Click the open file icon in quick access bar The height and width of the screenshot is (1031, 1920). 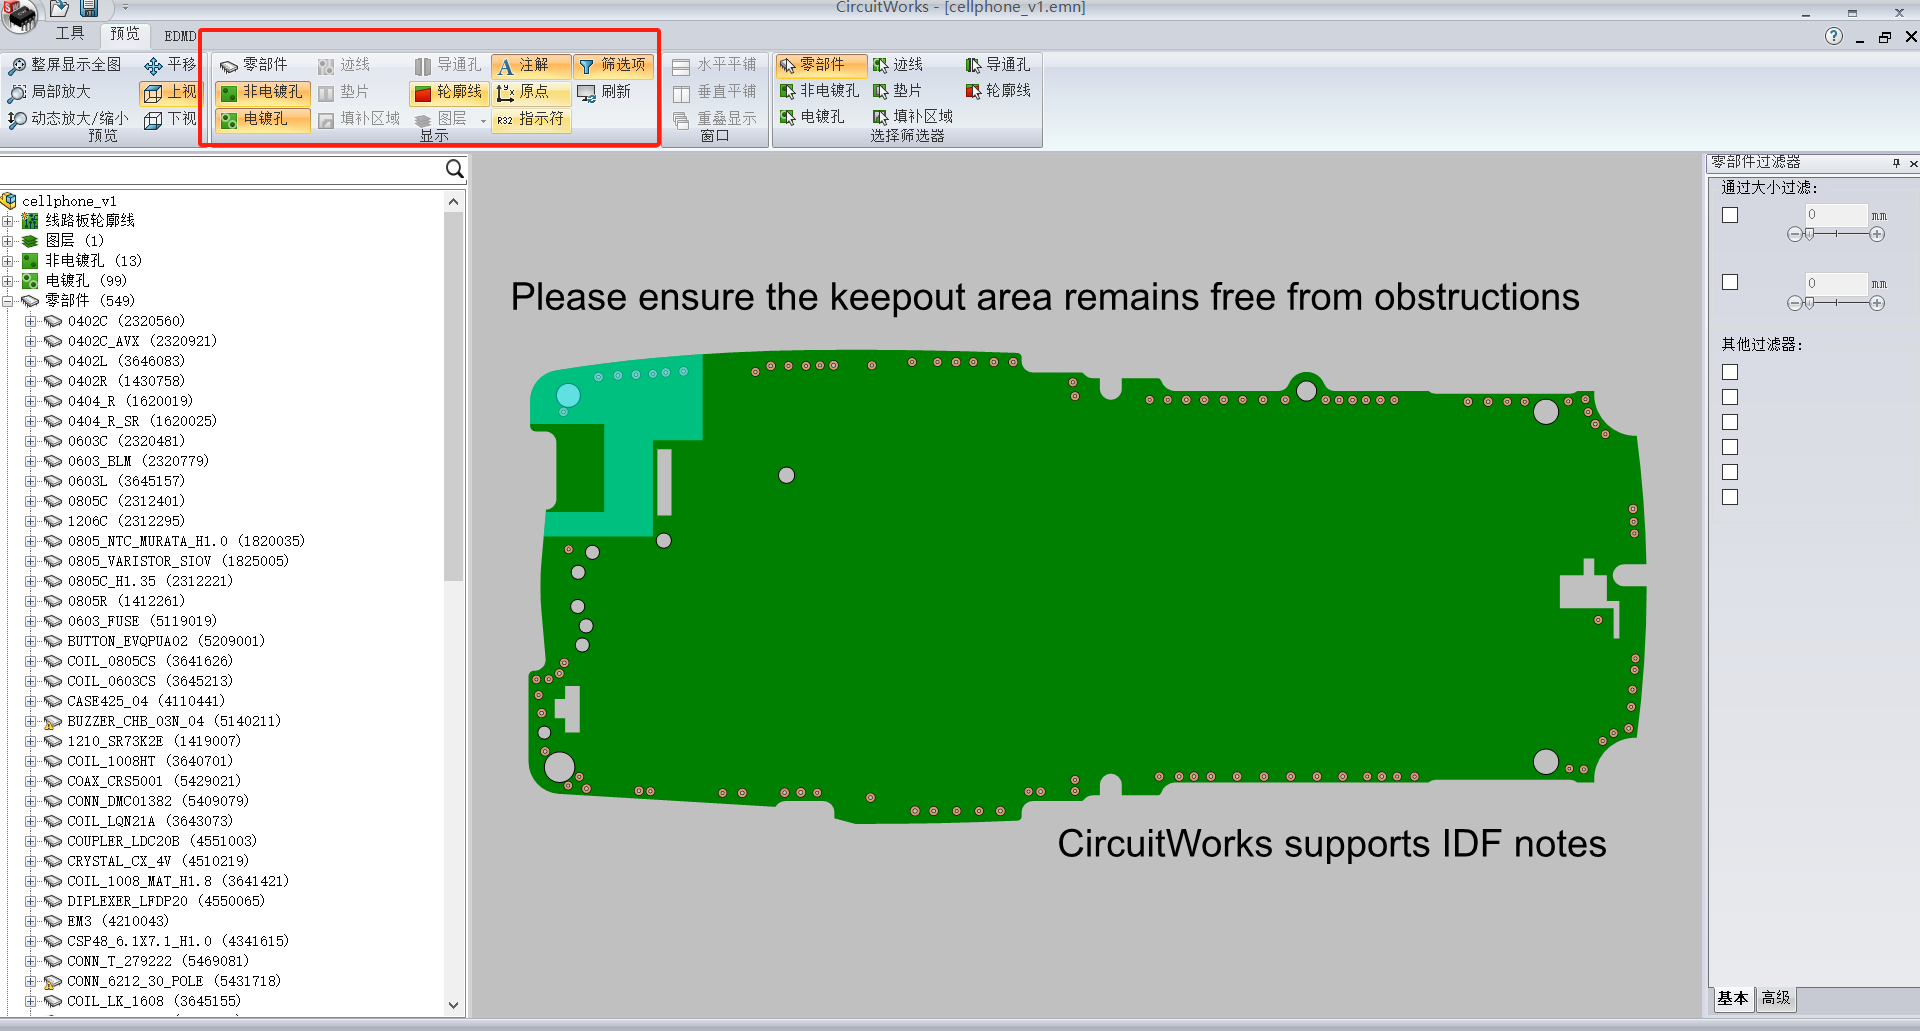tap(60, 9)
